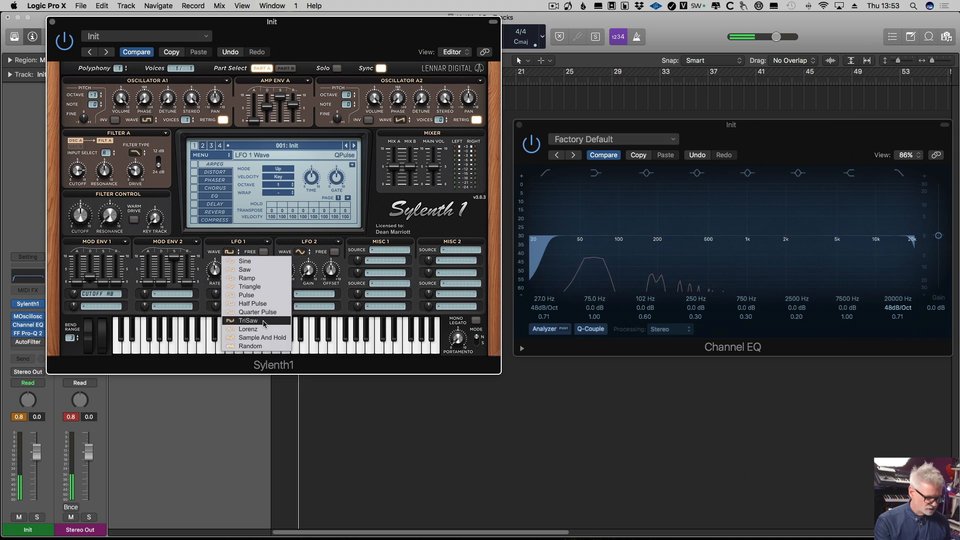Open the Processing Stereo dropdown
960x540 pixels.
[x=670, y=329]
